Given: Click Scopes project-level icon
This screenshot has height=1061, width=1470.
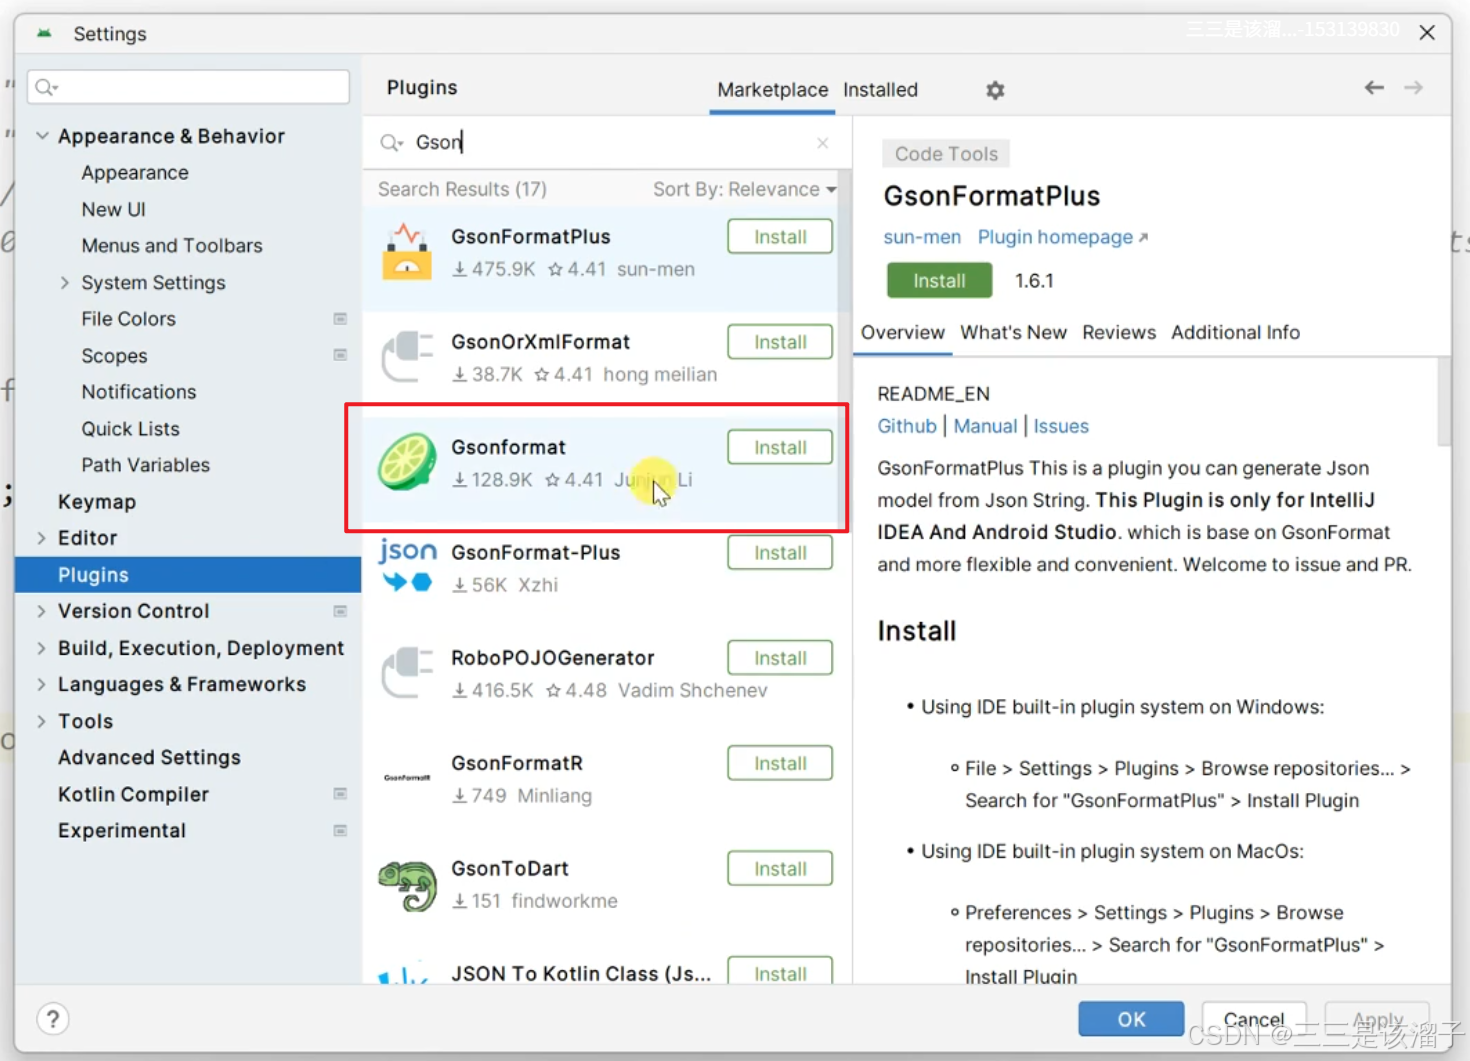Looking at the screenshot, I should [x=340, y=355].
